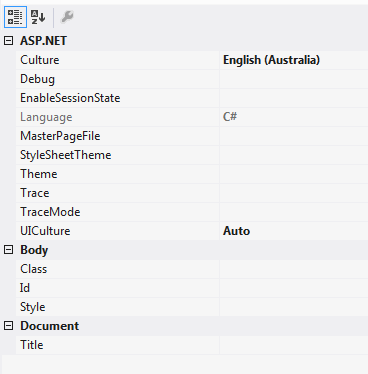This screenshot has height=374, width=368.
Task: Click the C# language value
Action: point(230,117)
